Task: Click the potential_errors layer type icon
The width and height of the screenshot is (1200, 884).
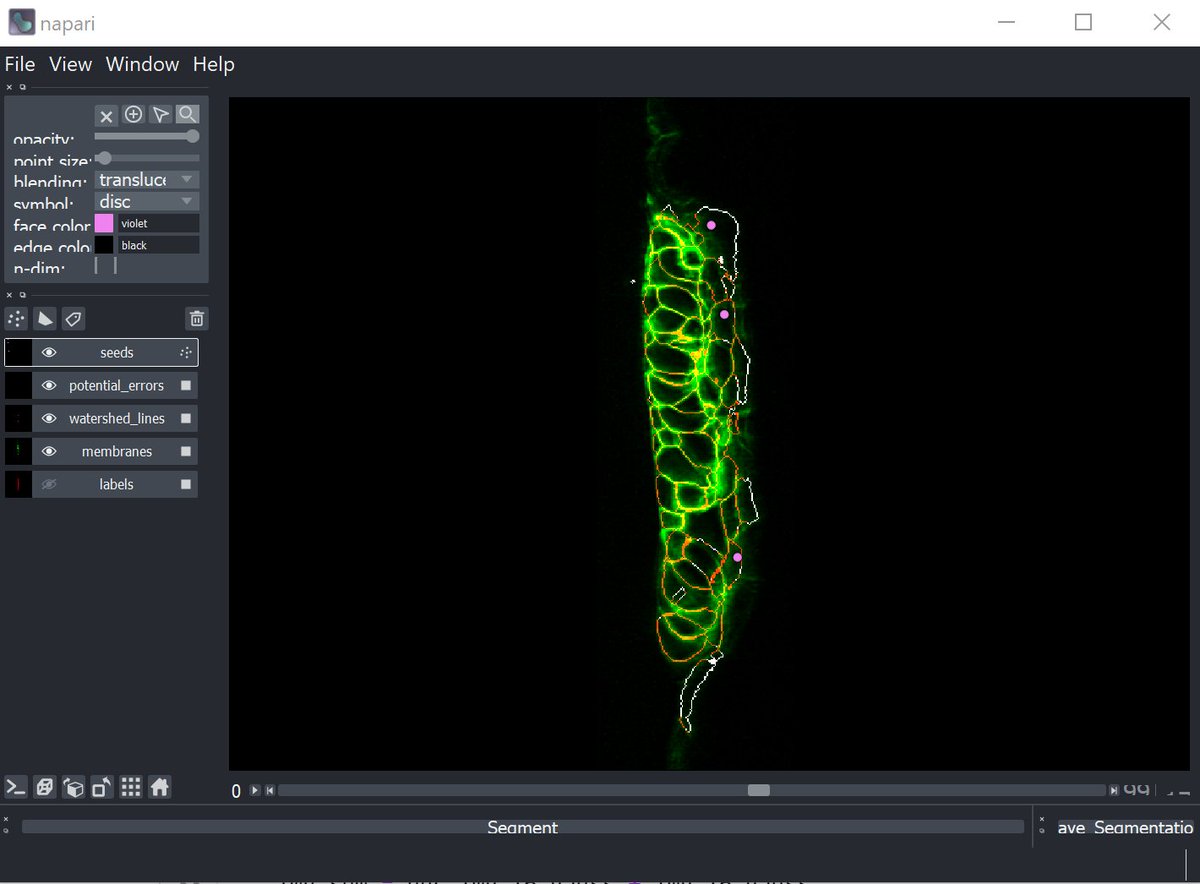Action: (x=185, y=385)
